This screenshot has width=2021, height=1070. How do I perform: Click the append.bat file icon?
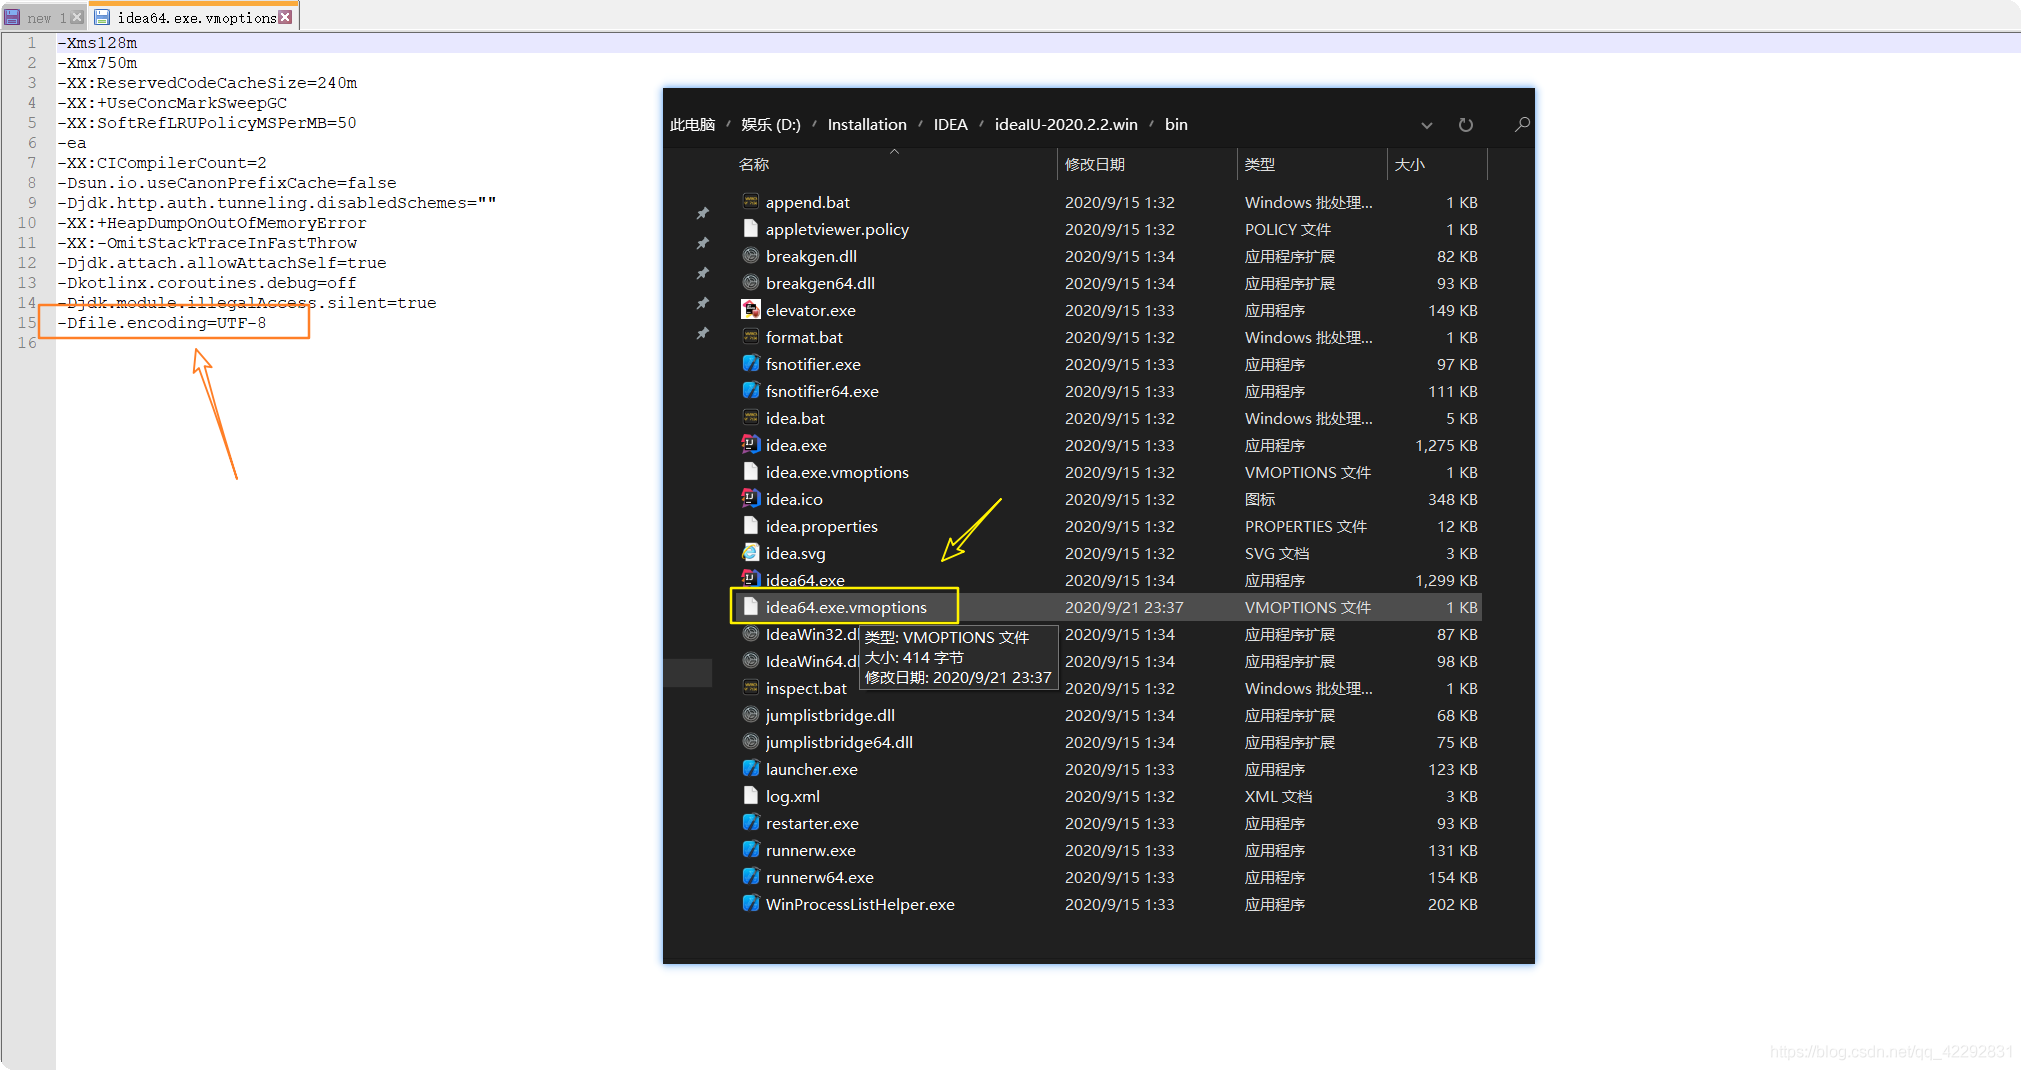click(750, 202)
